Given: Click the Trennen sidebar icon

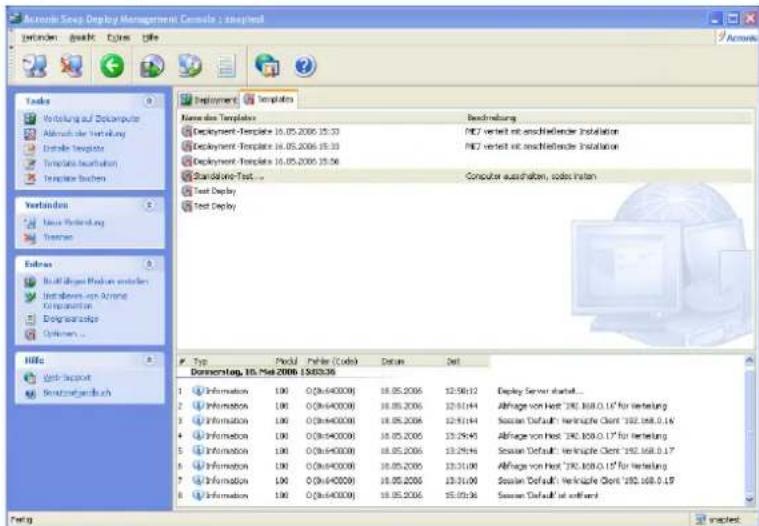Looking at the screenshot, I should point(30,238).
